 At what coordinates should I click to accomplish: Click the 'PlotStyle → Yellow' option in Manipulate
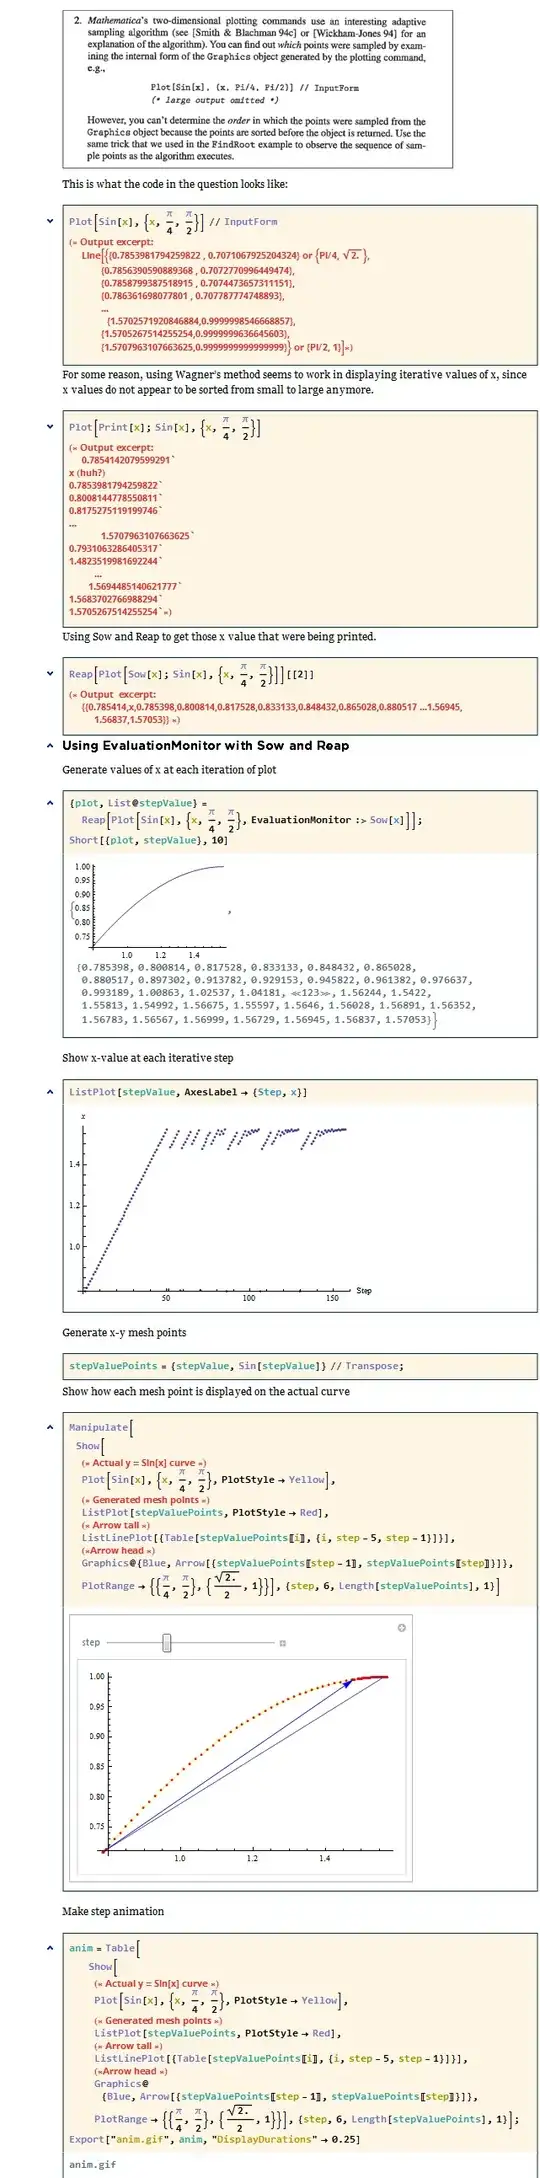coord(273,1479)
